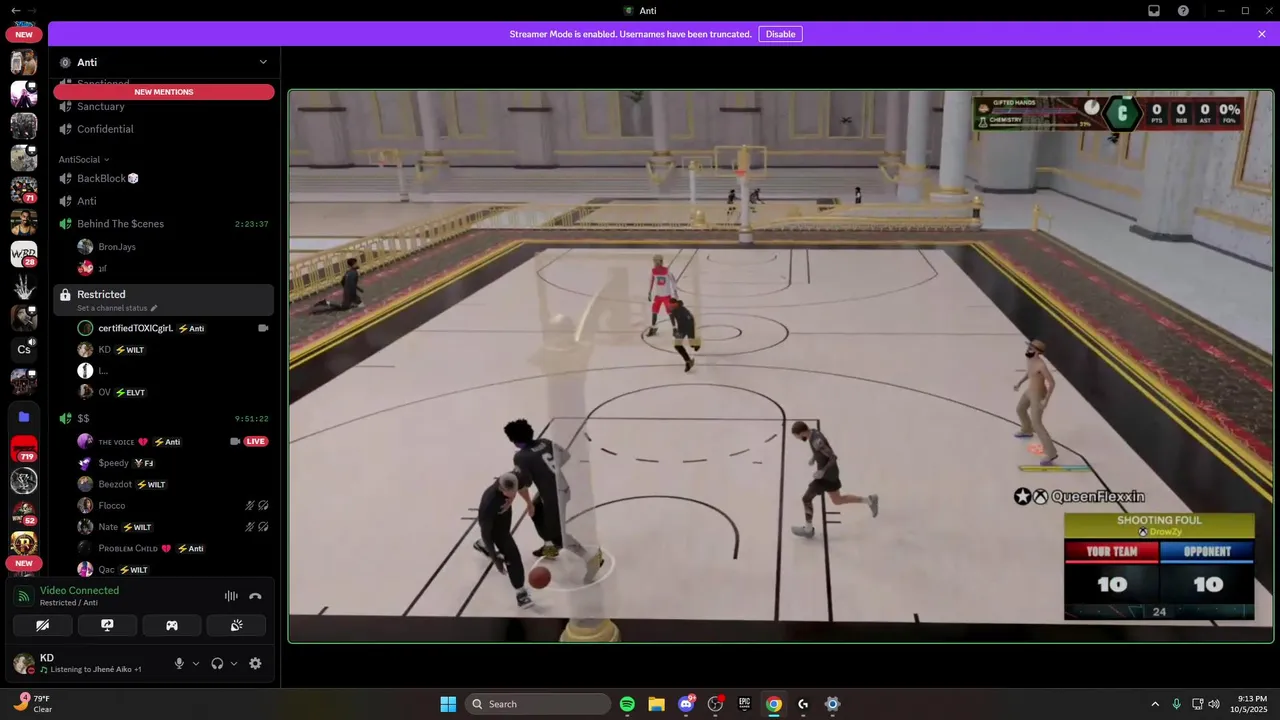Image resolution: width=1280 pixels, height=720 pixels.
Task: Open Epic Games Launcher from taskbar
Action: tap(744, 704)
